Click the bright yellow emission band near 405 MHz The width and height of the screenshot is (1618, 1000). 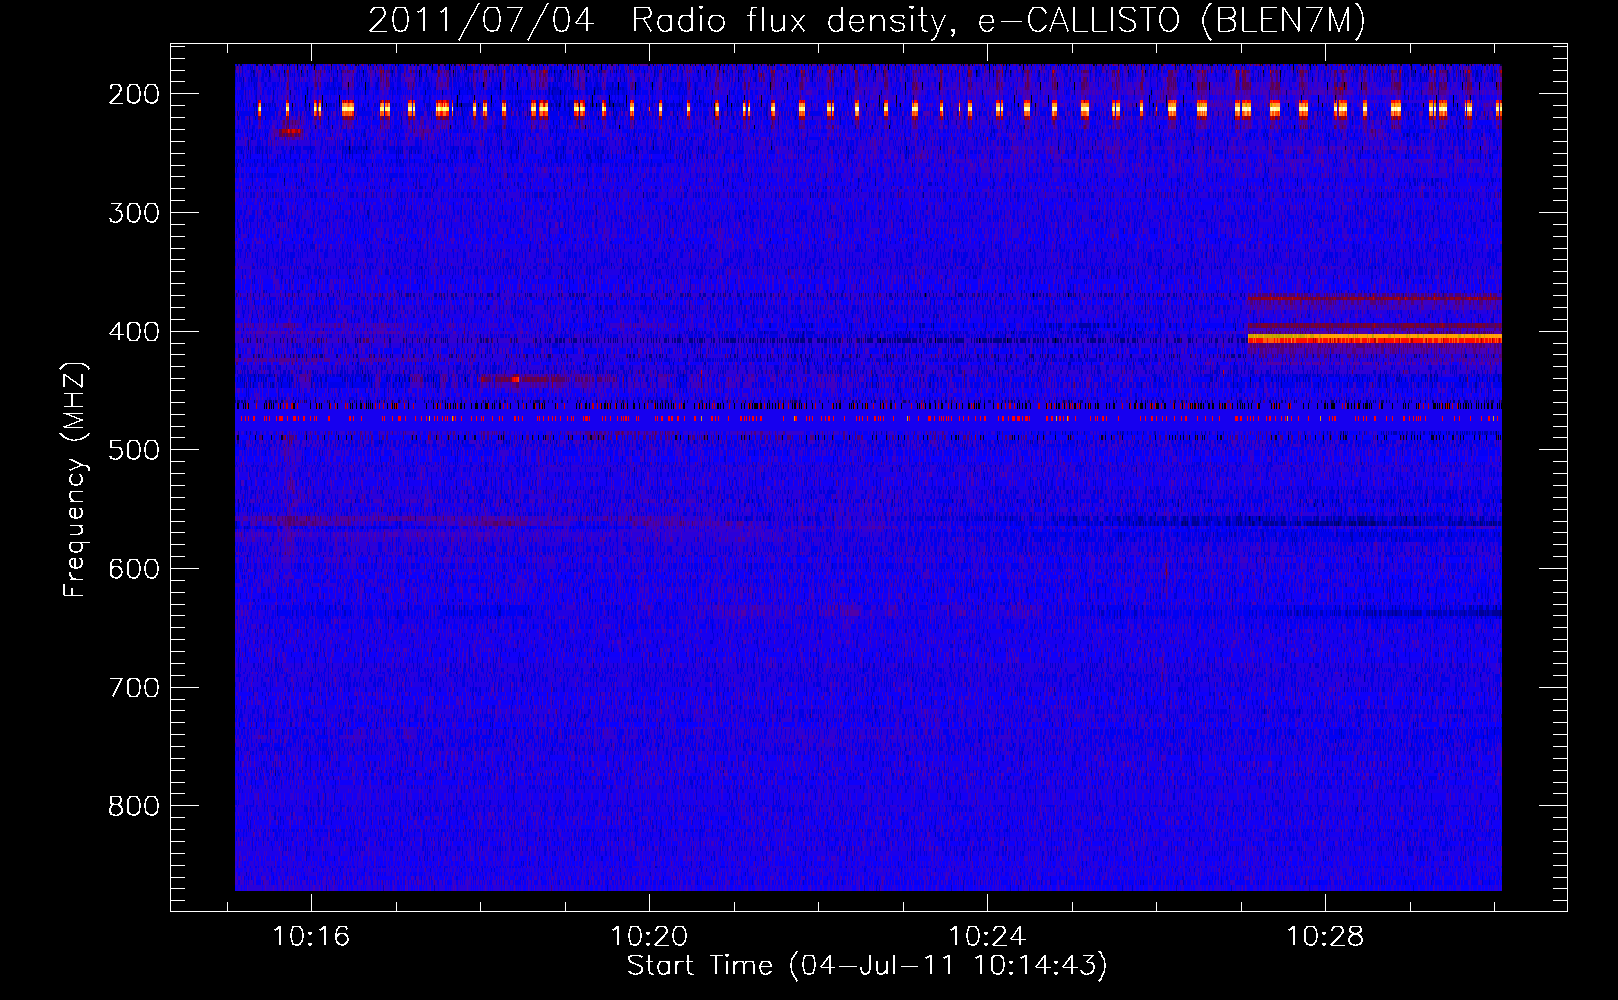1374,339
